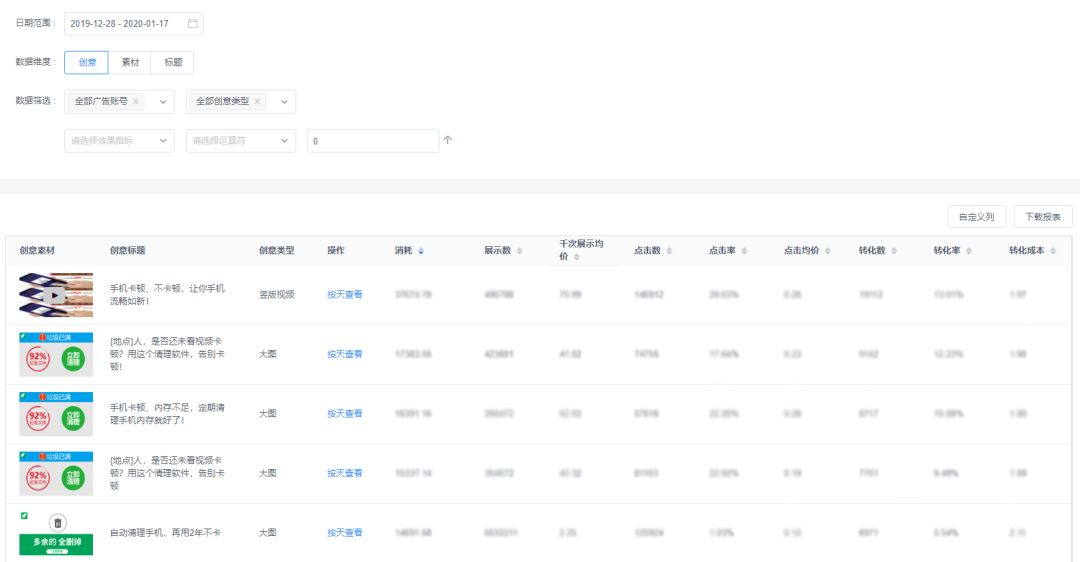Click the up arrow beside the value field
Screen dimensions: 1080x562
click(x=448, y=140)
